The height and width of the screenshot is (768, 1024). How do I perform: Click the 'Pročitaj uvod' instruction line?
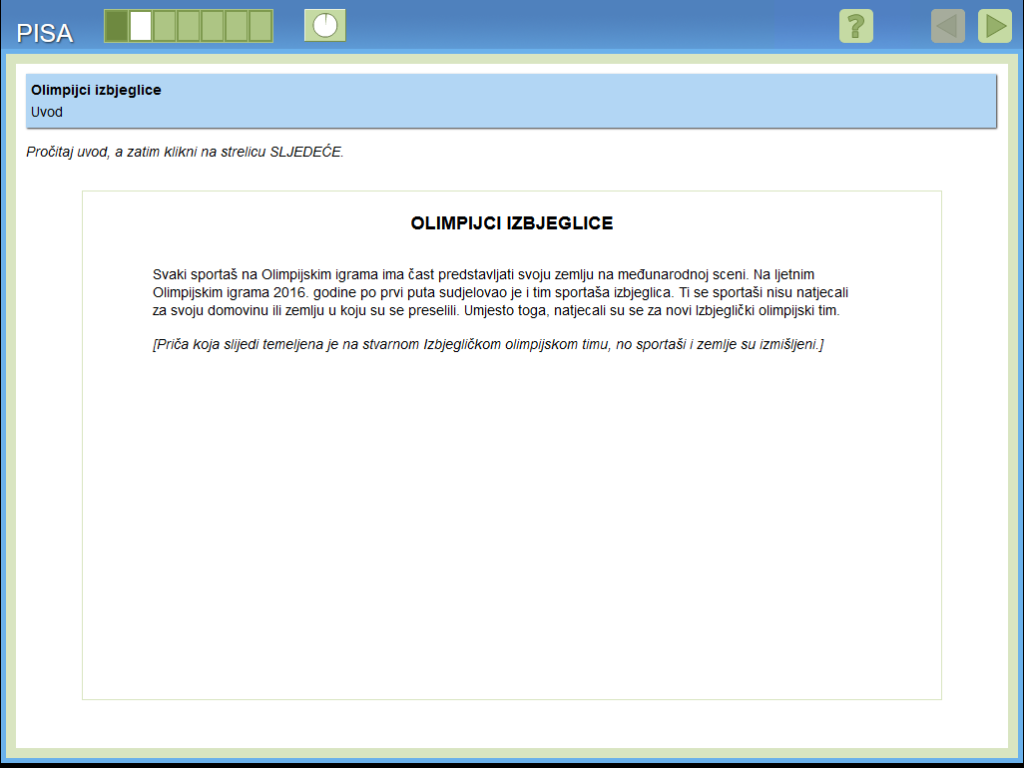tap(185, 153)
